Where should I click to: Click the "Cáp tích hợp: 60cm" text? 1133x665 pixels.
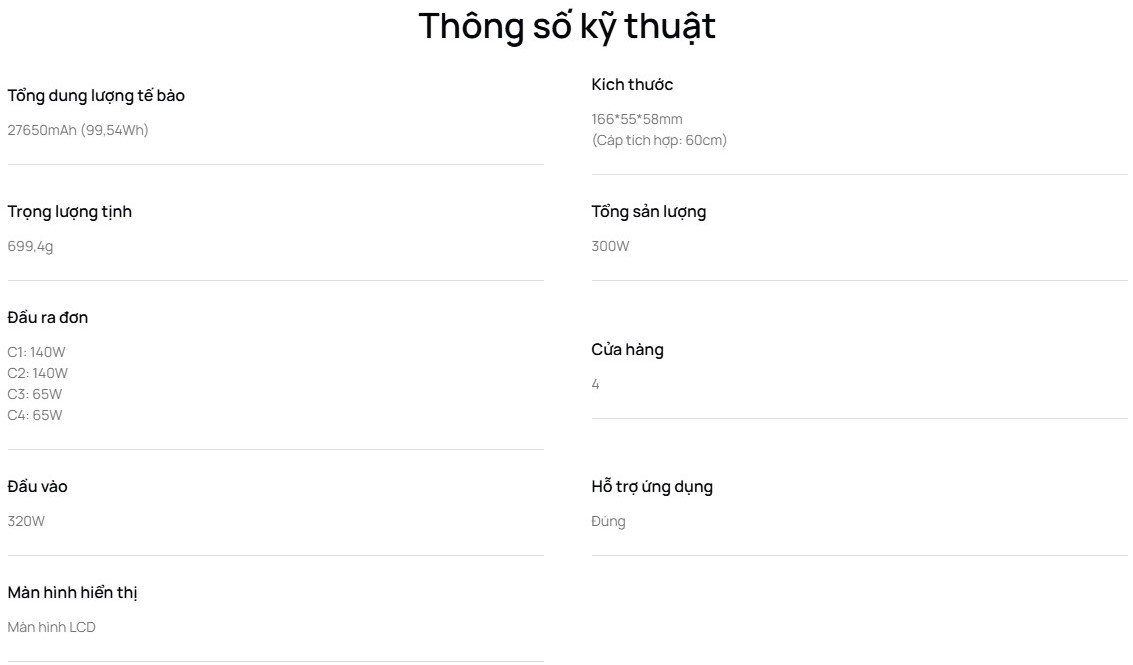click(x=660, y=140)
